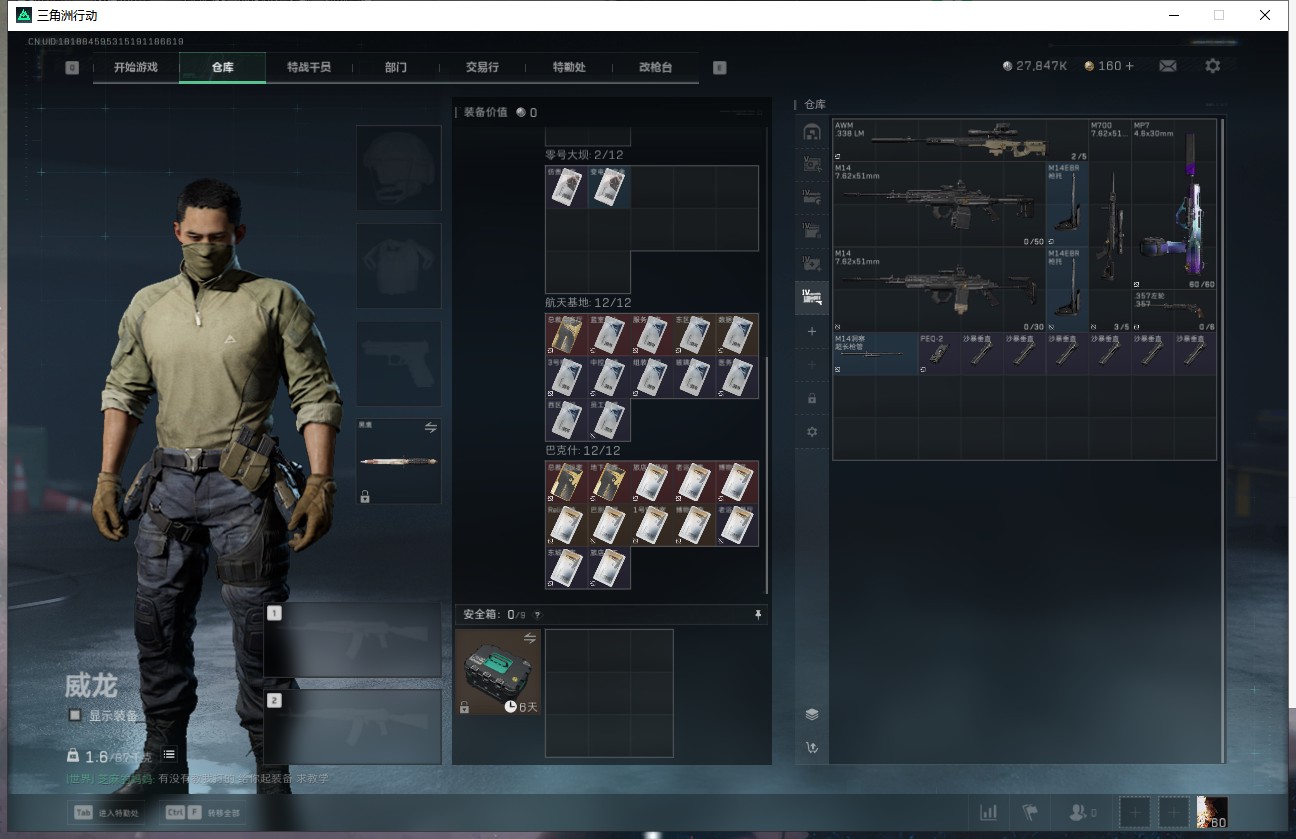
Task: Select the M14EBR stock beside M14 0/50
Action: (1068, 205)
